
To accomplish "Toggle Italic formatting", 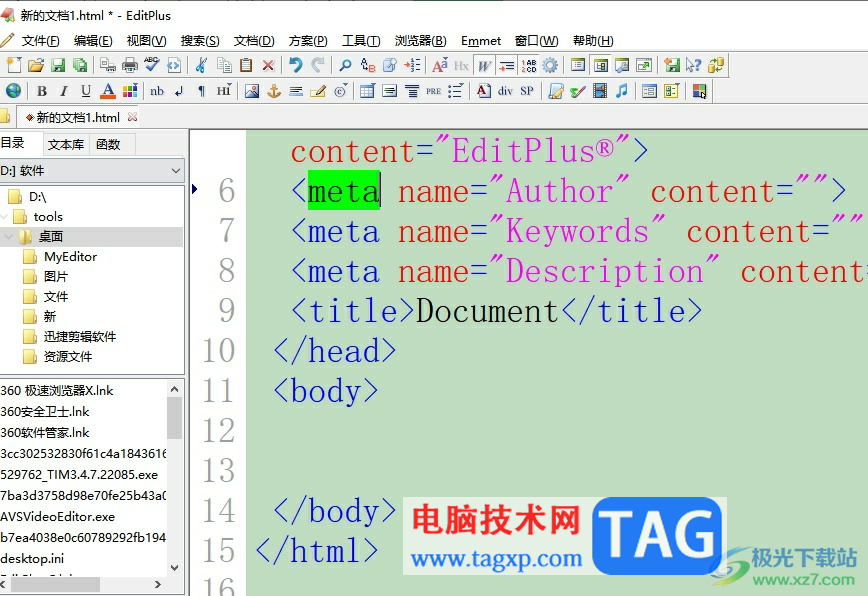I will click(x=64, y=91).
